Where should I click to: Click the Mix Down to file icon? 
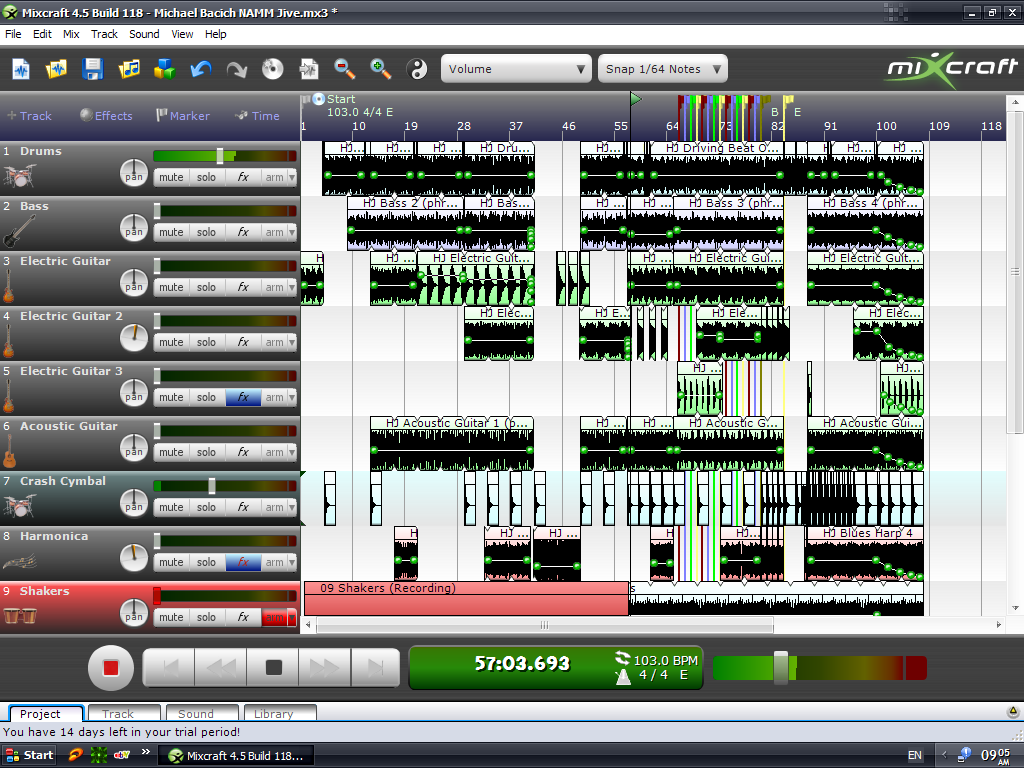pos(308,69)
